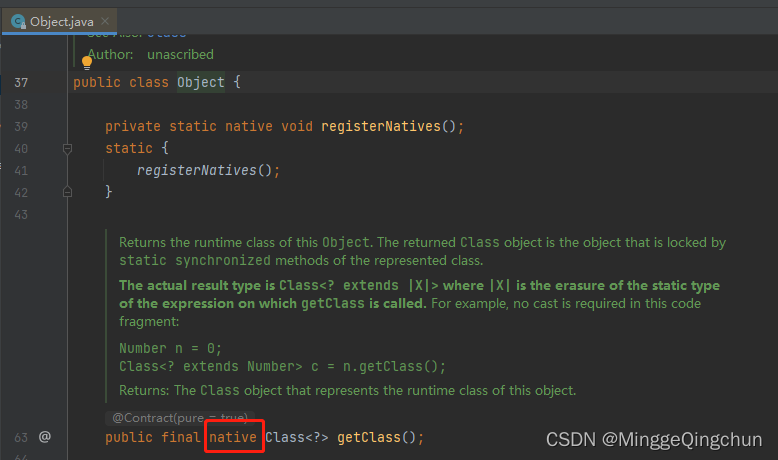778x460 pixels.
Task: Click line number 39 in gutter
Action: tap(21, 127)
